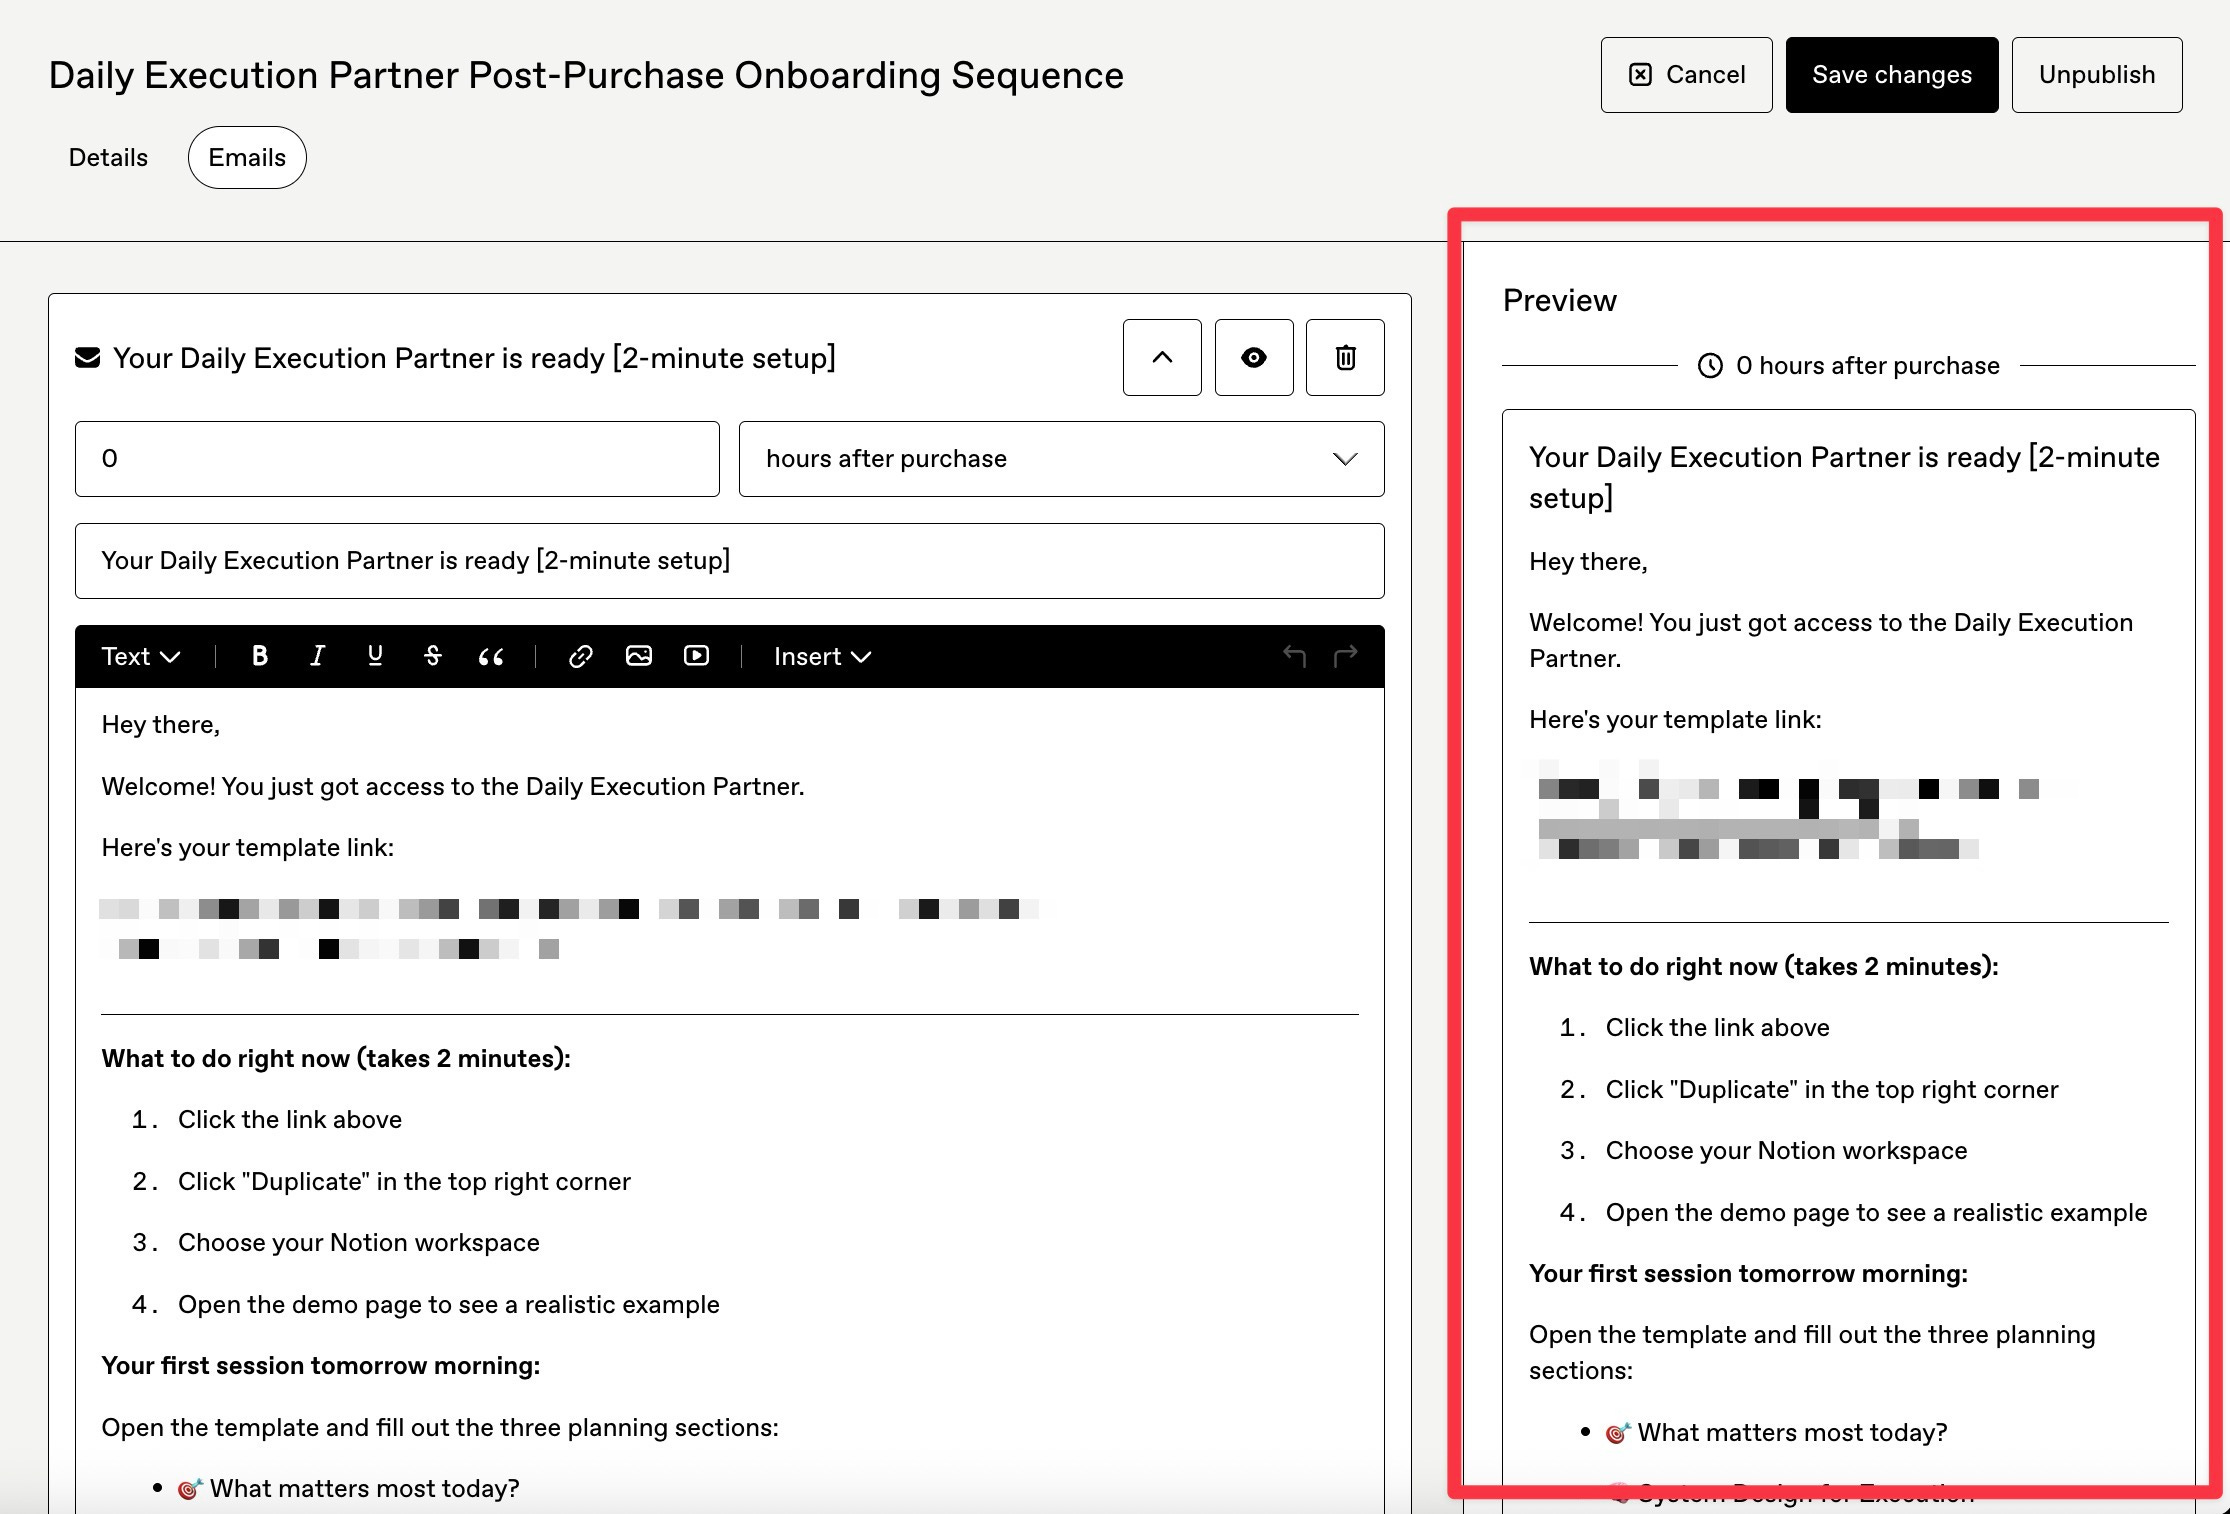
Task: Click the redo arrow in toolbar
Action: click(x=1346, y=656)
